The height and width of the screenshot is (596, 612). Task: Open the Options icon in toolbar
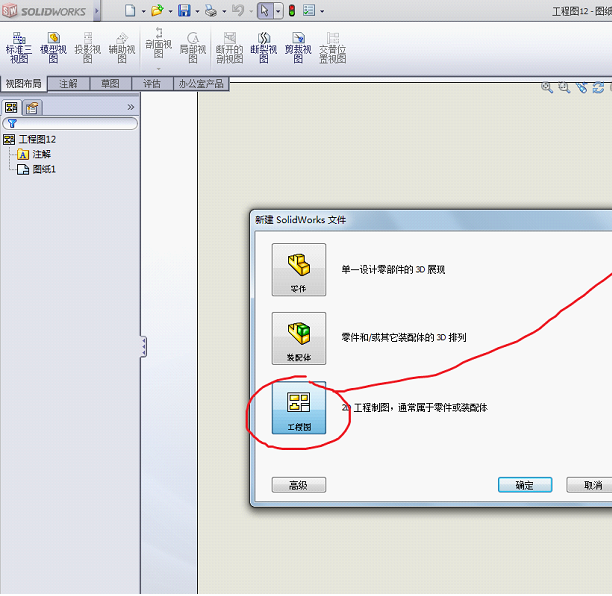pyautogui.click(x=309, y=11)
